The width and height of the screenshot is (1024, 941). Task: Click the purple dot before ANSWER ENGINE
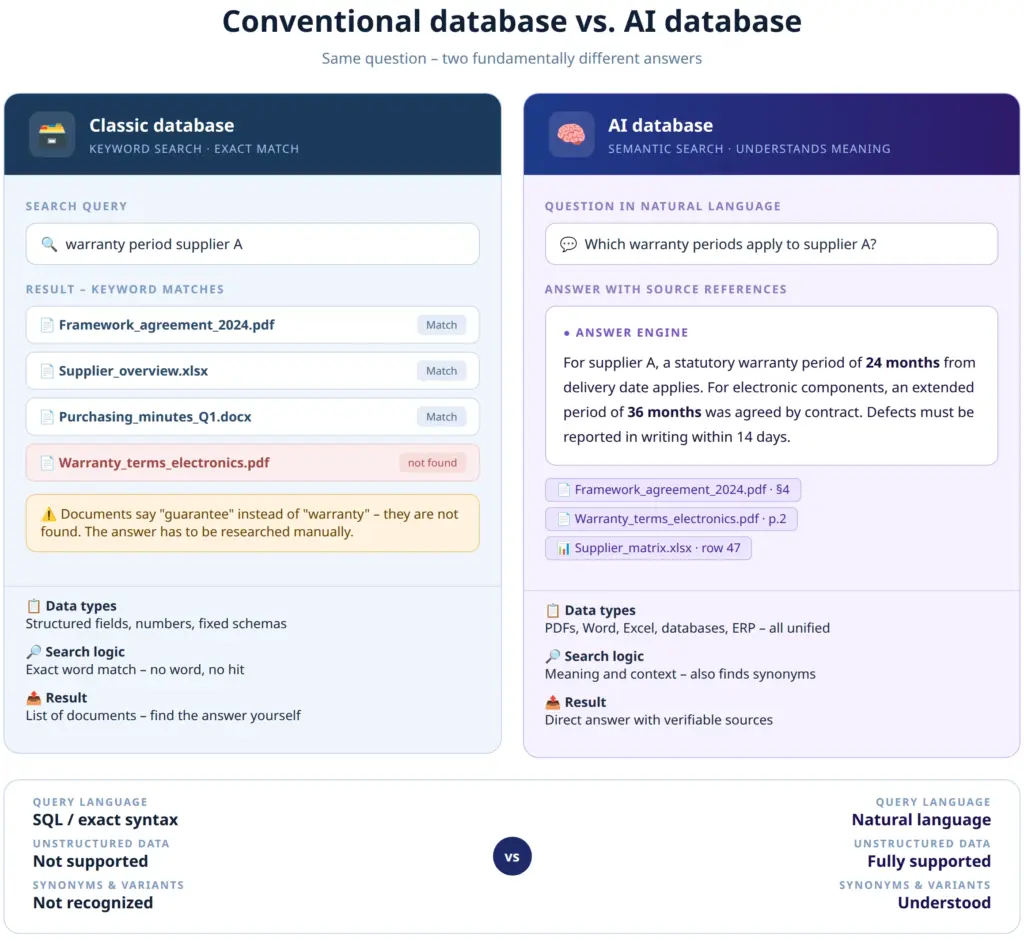point(566,333)
